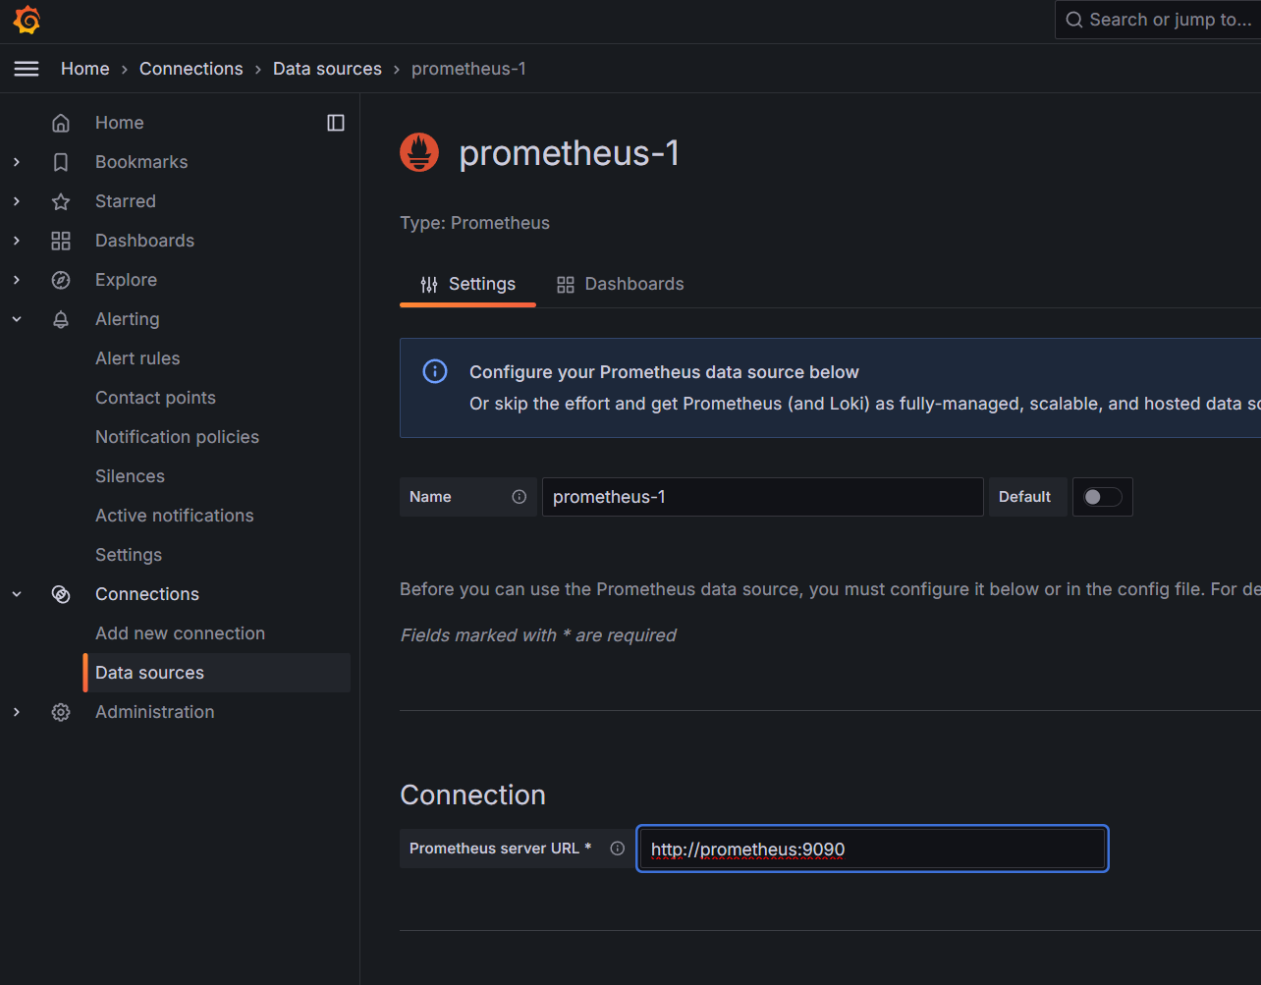Image resolution: width=1261 pixels, height=985 pixels.
Task: Open Bookmarks in the sidebar
Action: (x=141, y=162)
